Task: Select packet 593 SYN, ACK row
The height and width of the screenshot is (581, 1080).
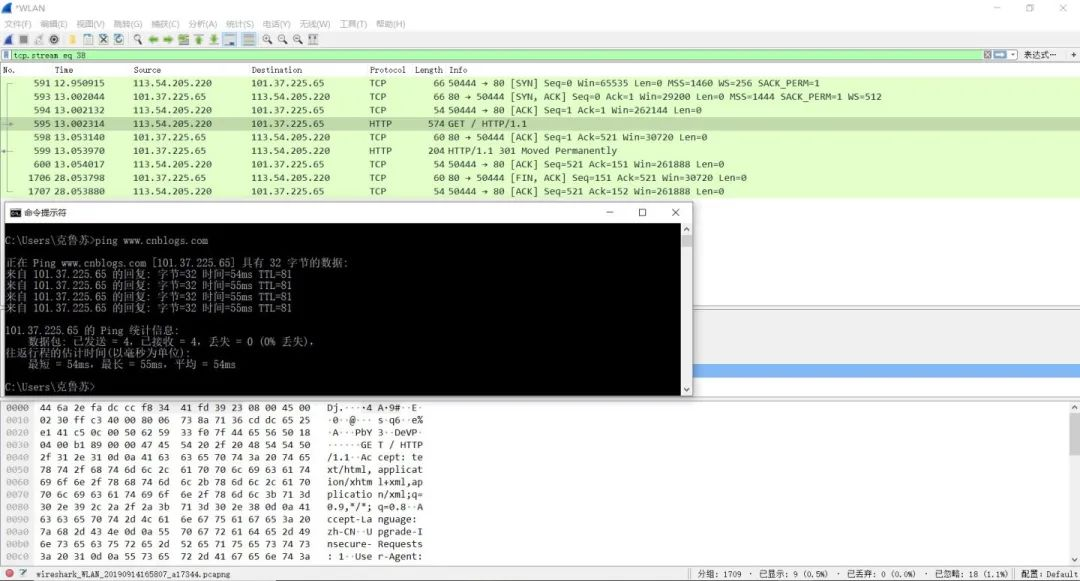Action: click(540, 96)
